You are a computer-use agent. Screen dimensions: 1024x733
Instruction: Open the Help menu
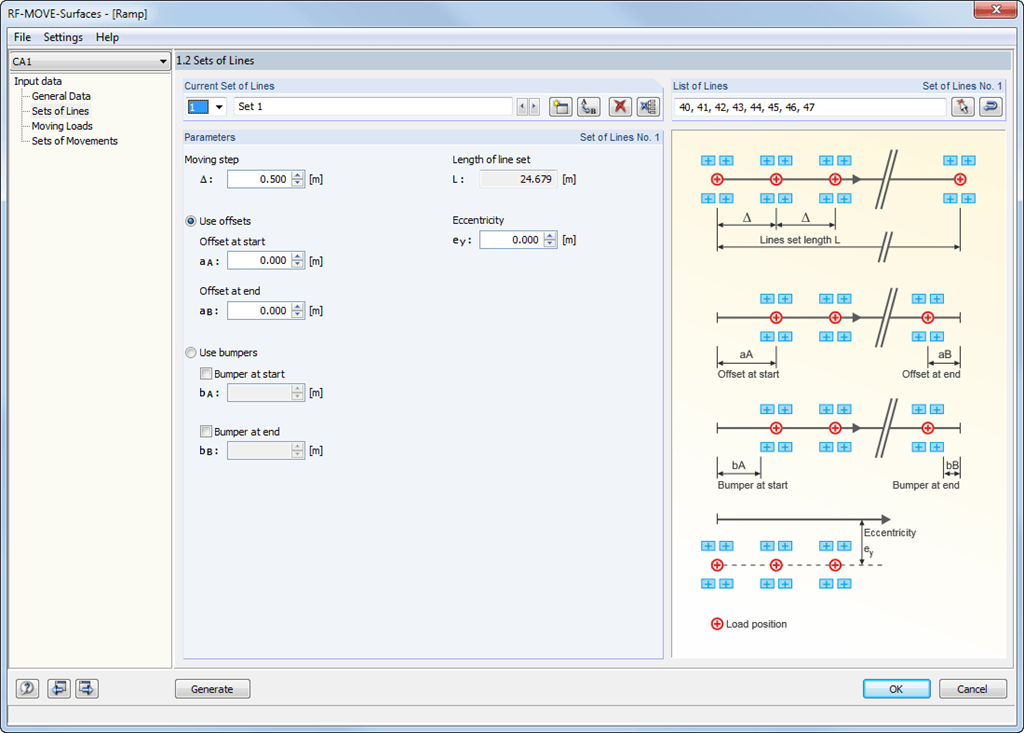(x=107, y=37)
